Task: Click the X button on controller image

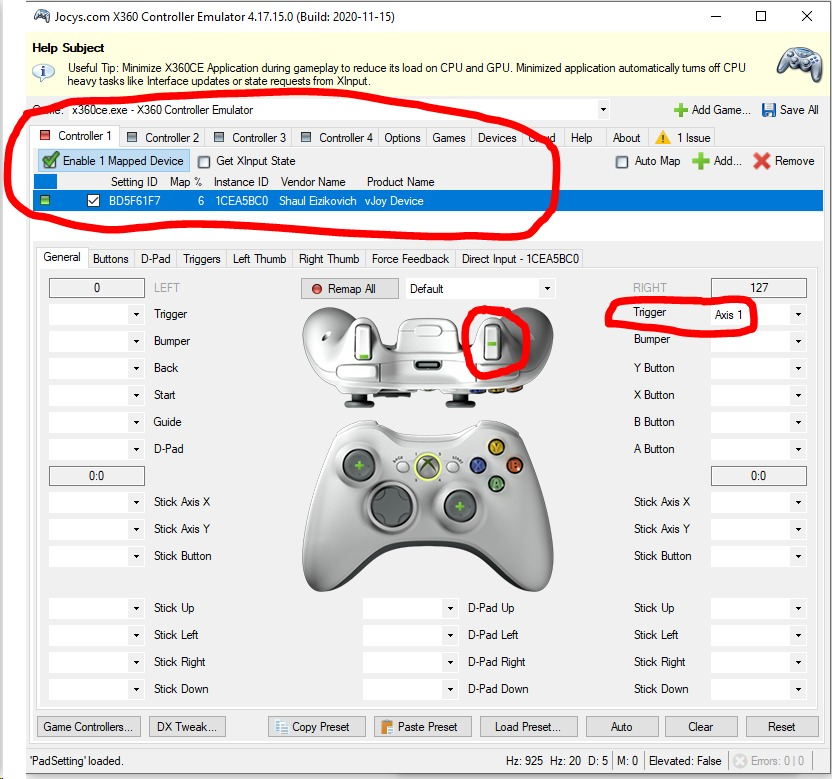Action: click(x=478, y=465)
